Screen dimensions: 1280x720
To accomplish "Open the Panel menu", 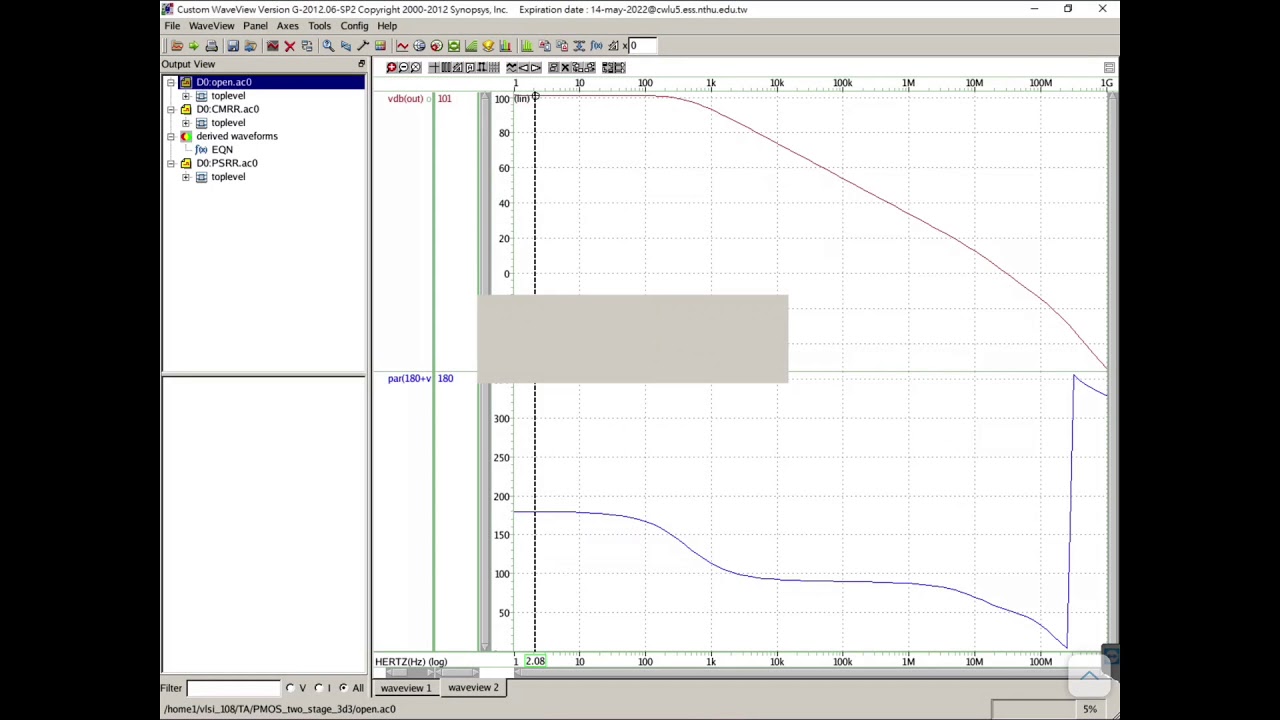I will point(255,26).
